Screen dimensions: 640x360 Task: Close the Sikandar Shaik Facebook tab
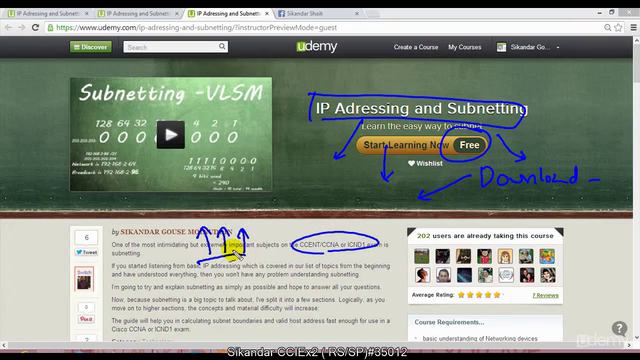pyautogui.click(x=357, y=13)
